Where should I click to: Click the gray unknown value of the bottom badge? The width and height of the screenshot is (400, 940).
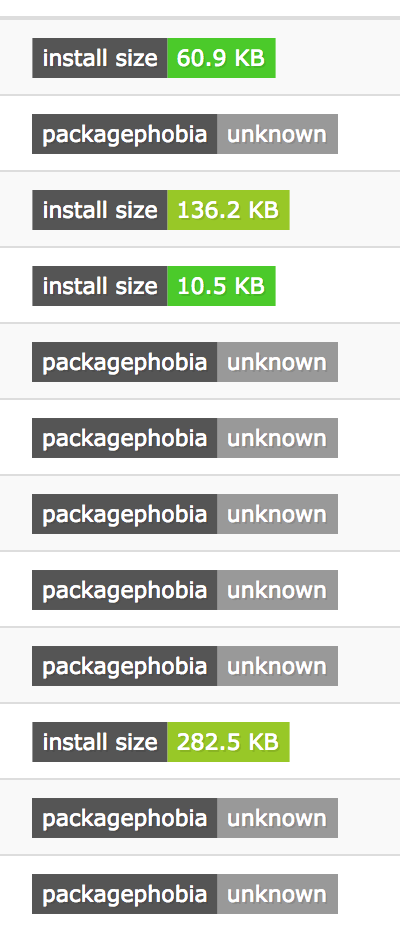coord(277,894)
